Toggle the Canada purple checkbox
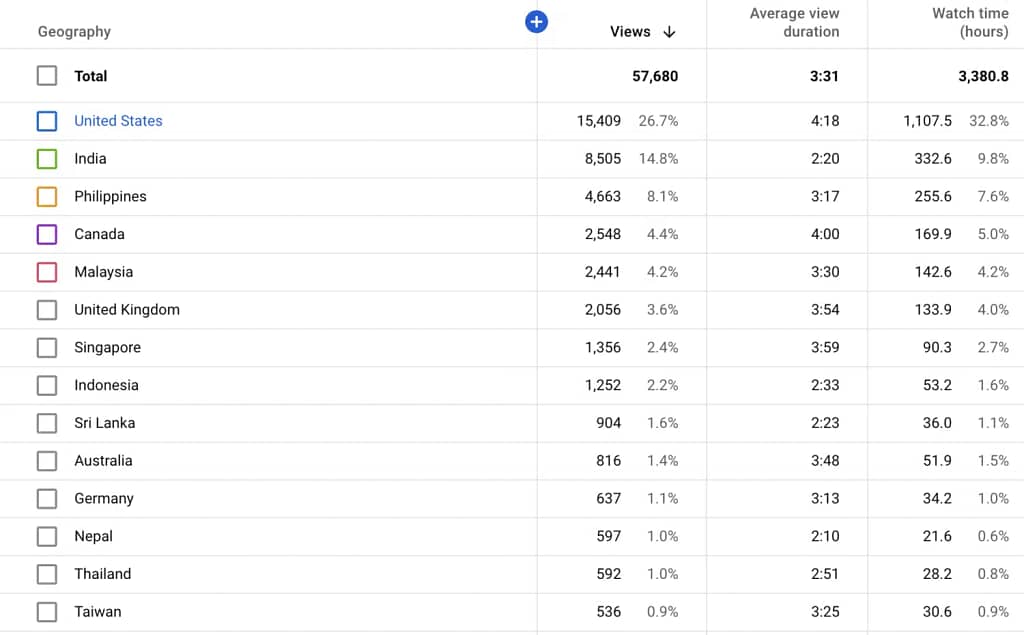The image size is (1024, 635). 47,234
